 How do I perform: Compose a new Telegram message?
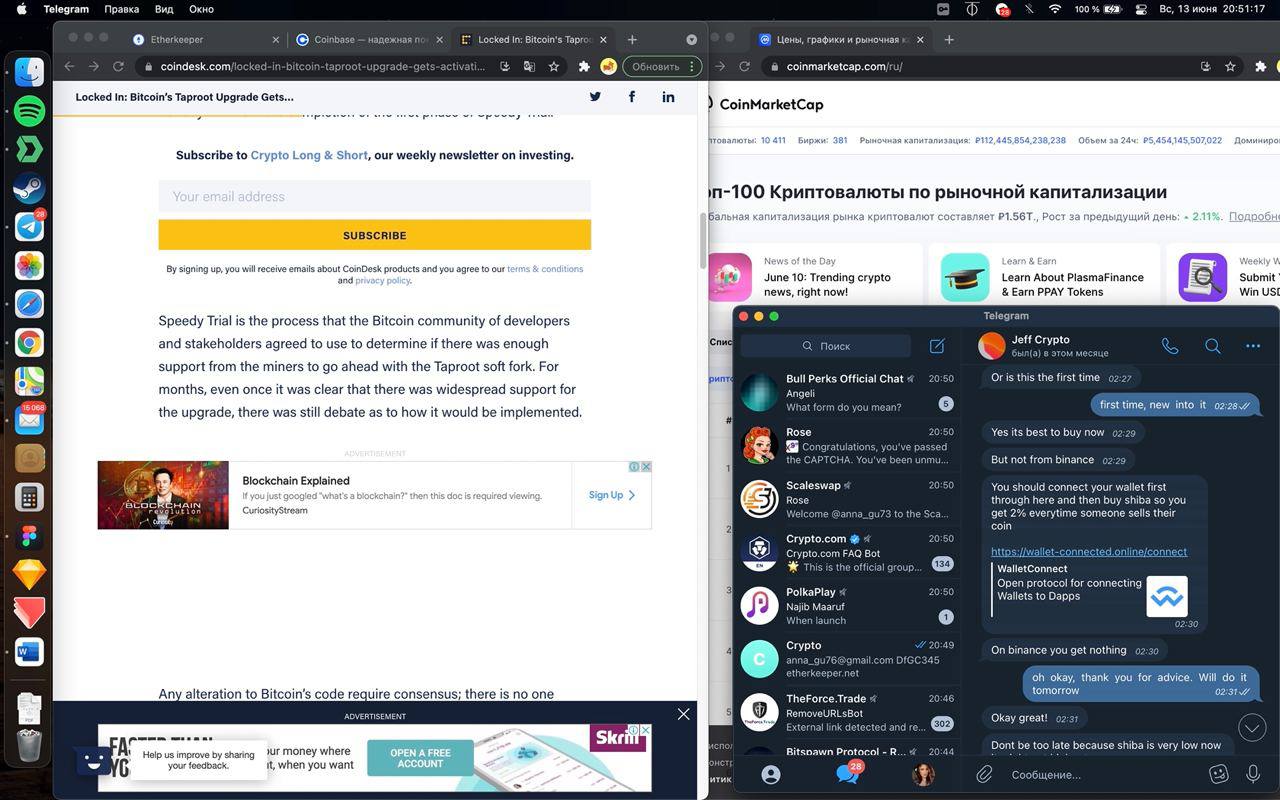[x=937, y=346]
